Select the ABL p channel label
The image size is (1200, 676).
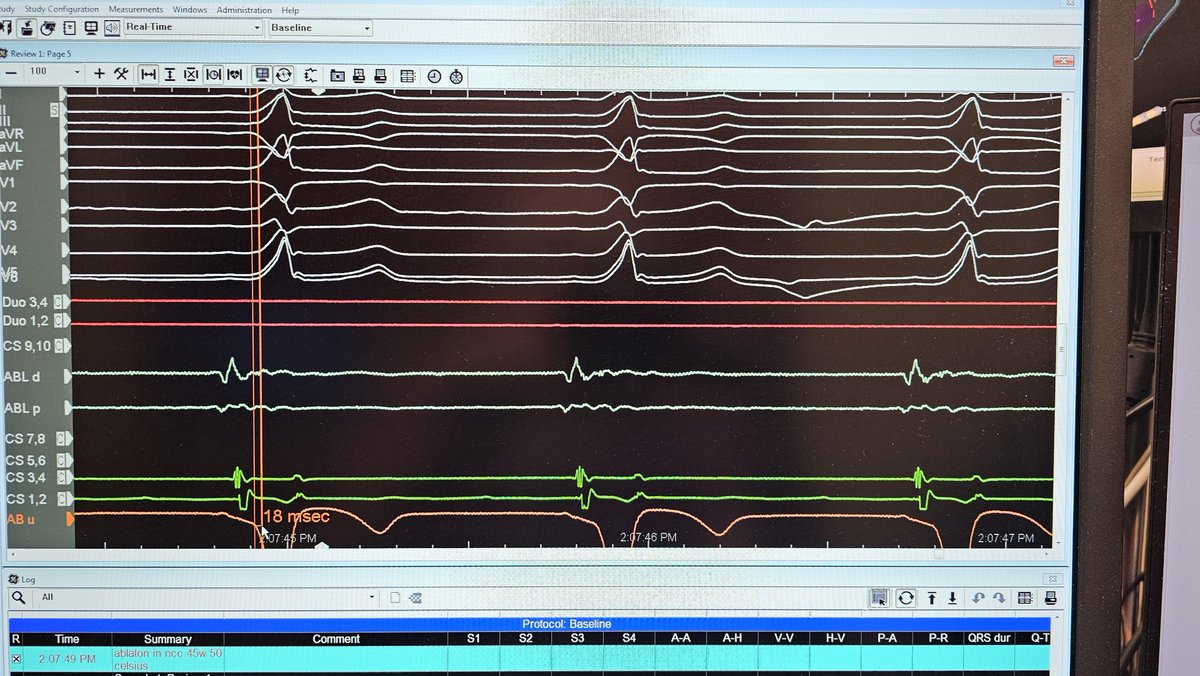[x=24, y=408]
